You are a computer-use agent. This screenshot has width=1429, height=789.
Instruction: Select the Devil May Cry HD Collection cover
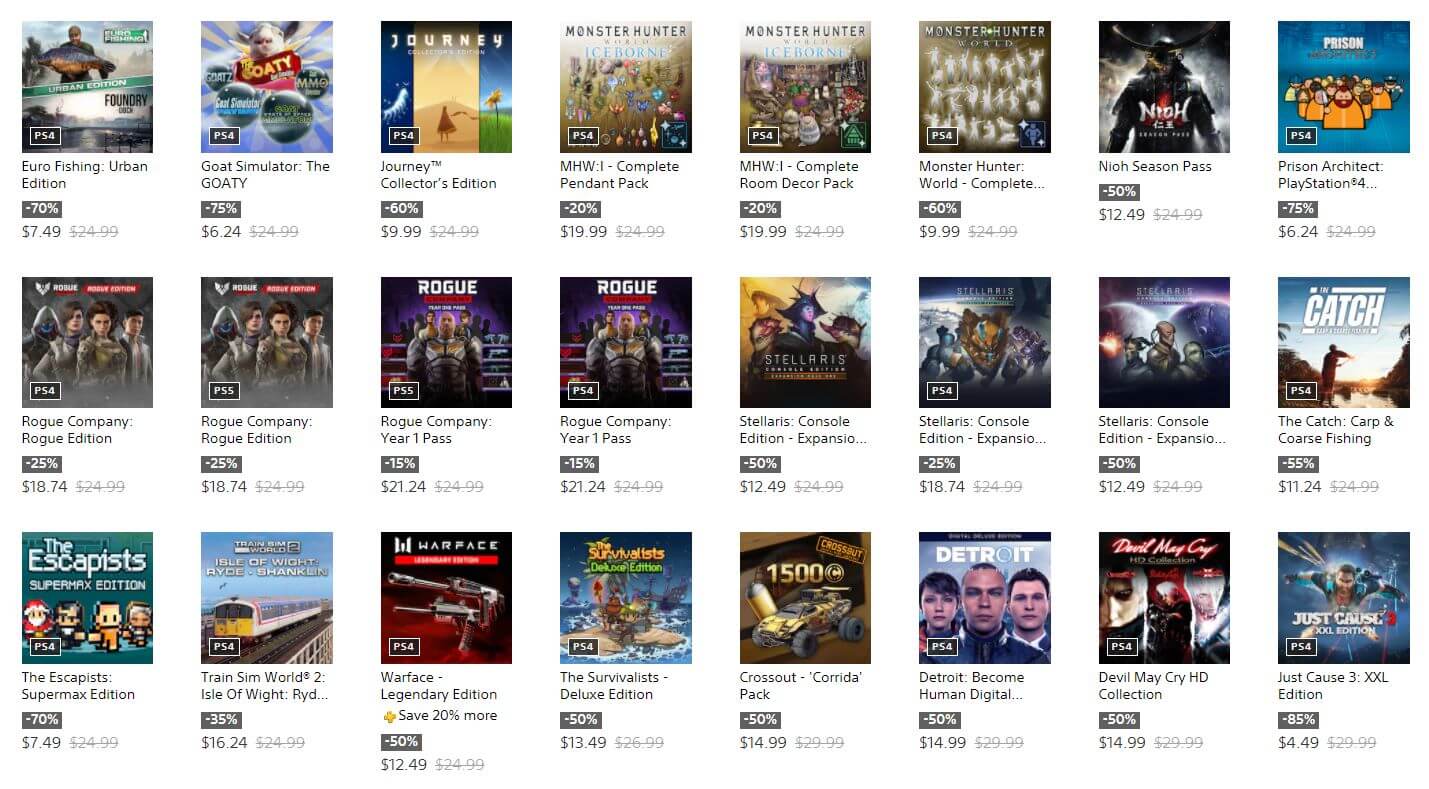coord(1164,598)
